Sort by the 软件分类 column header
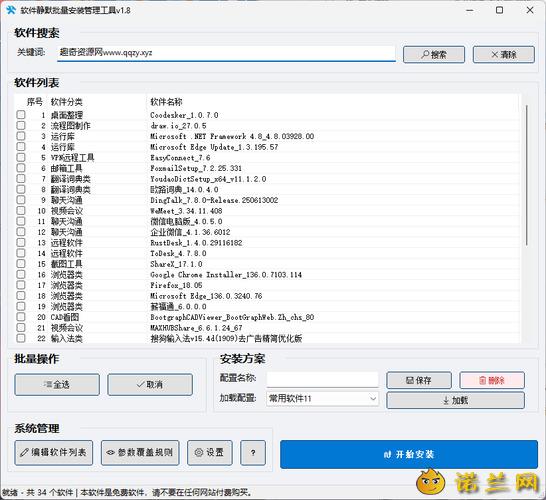This screenshot has height=500, width=546. pos(67,102)
